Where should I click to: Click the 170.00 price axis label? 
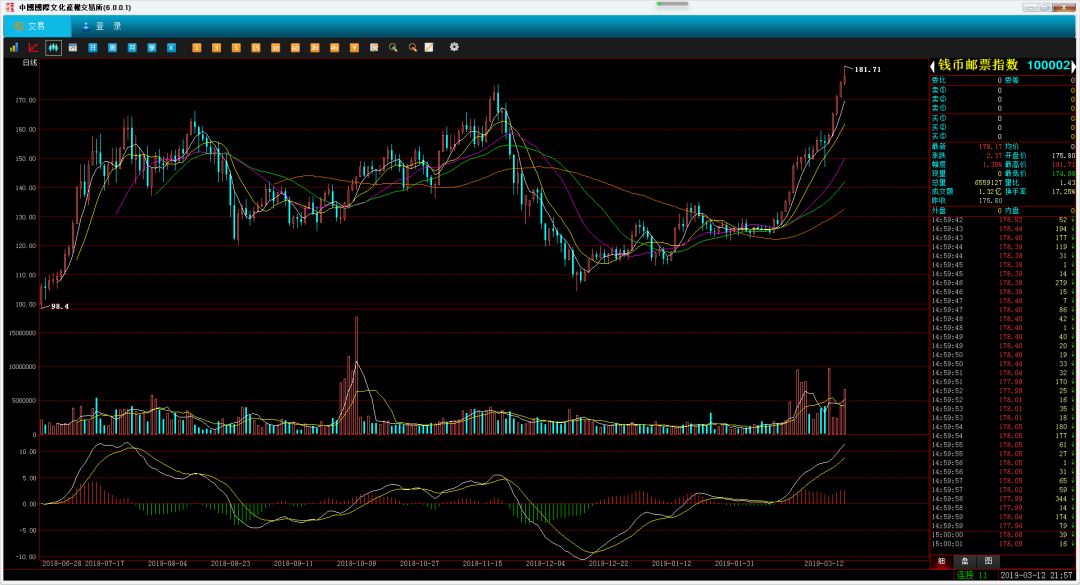click(x=26, y=101)
